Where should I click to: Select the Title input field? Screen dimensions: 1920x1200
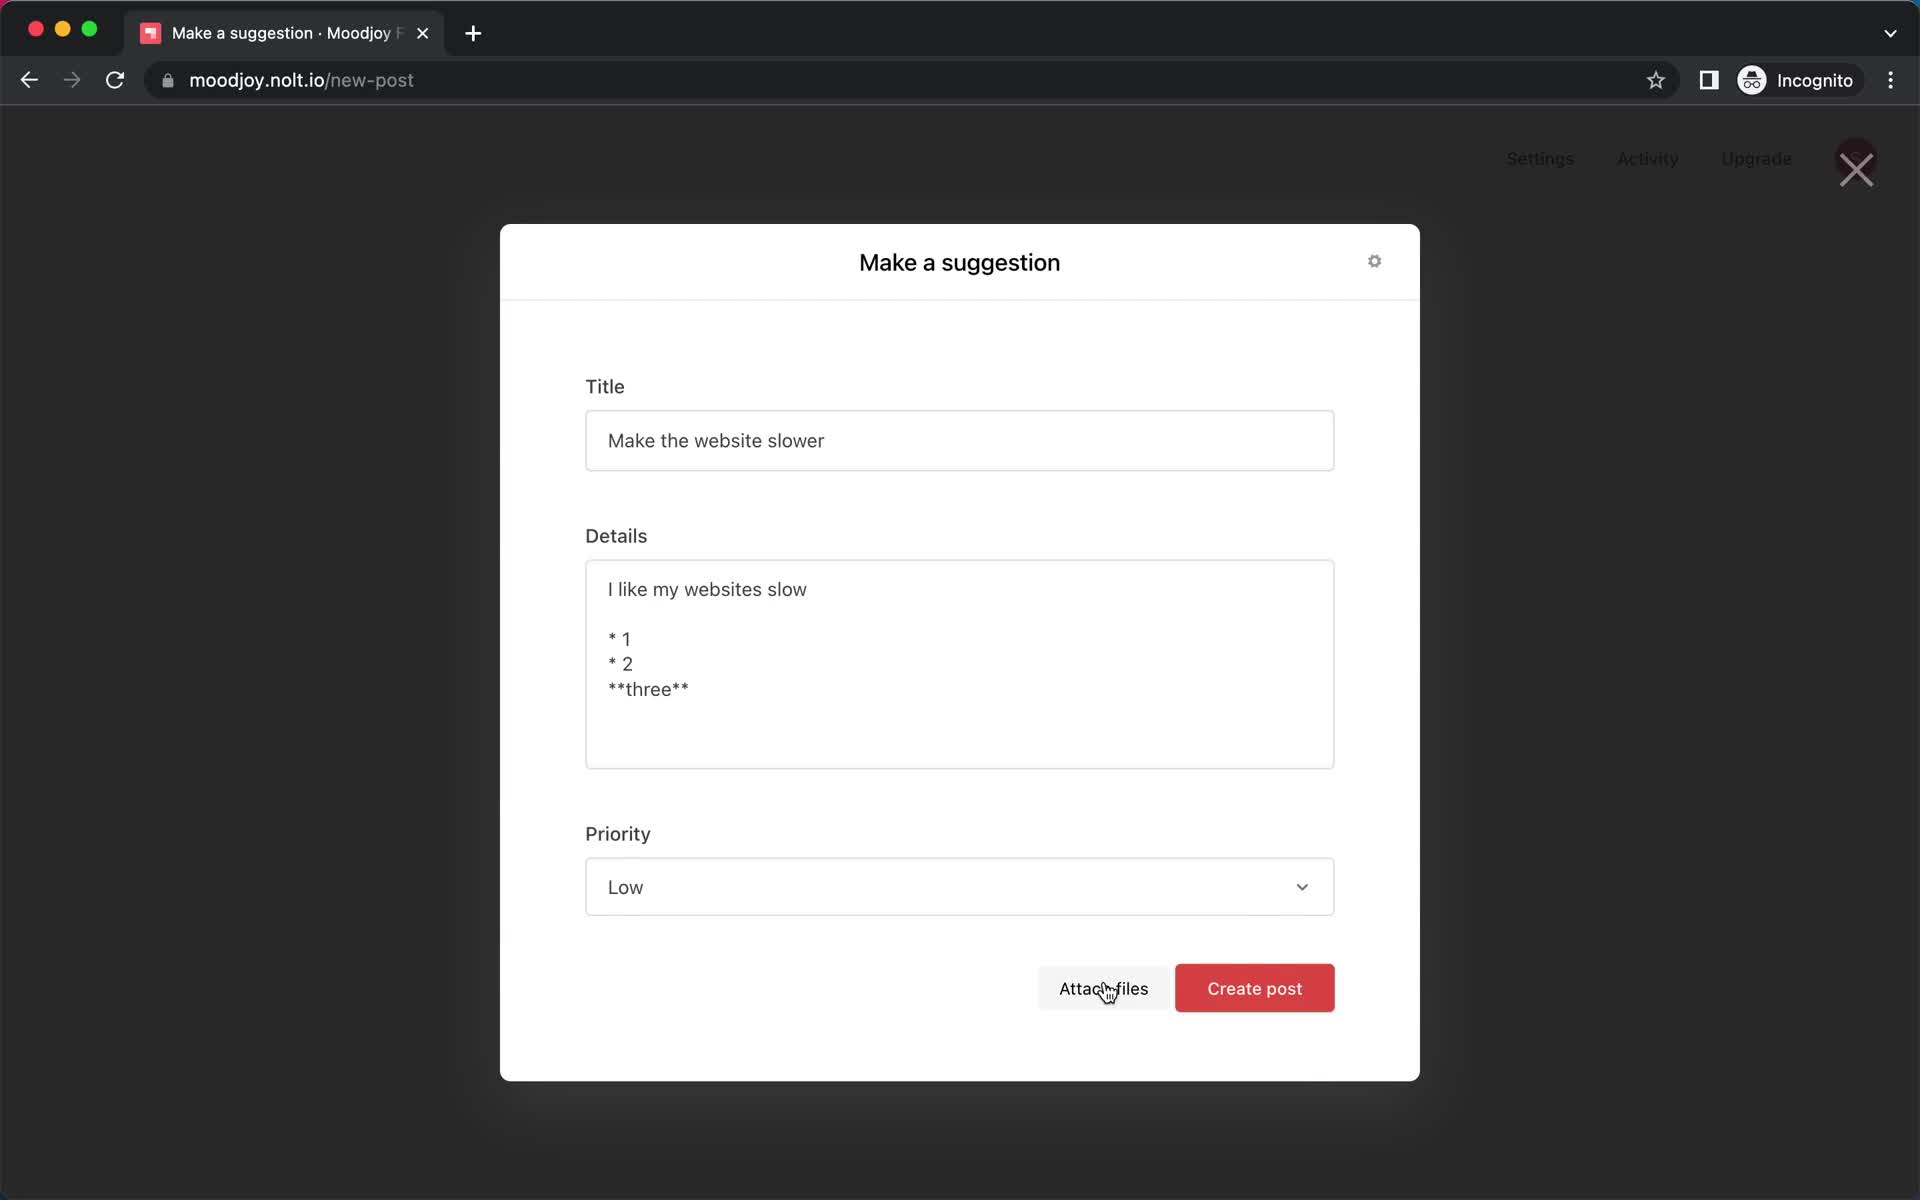[x=959, y=440]
